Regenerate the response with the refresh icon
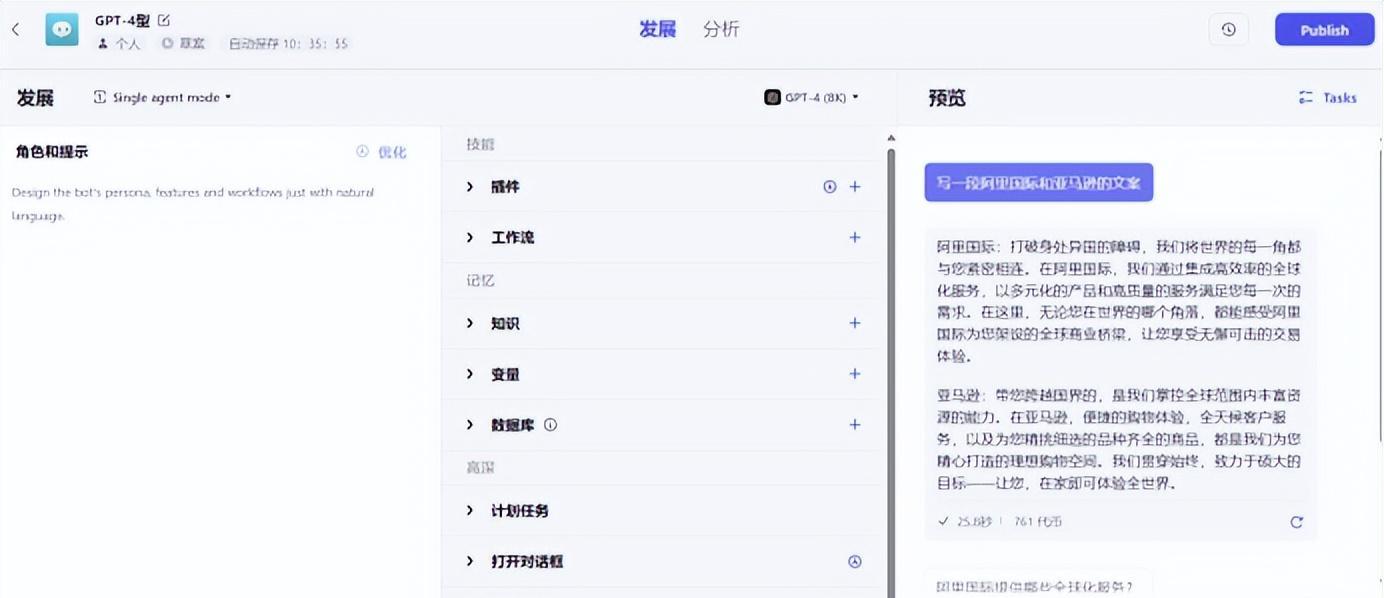 (1297, 522)
